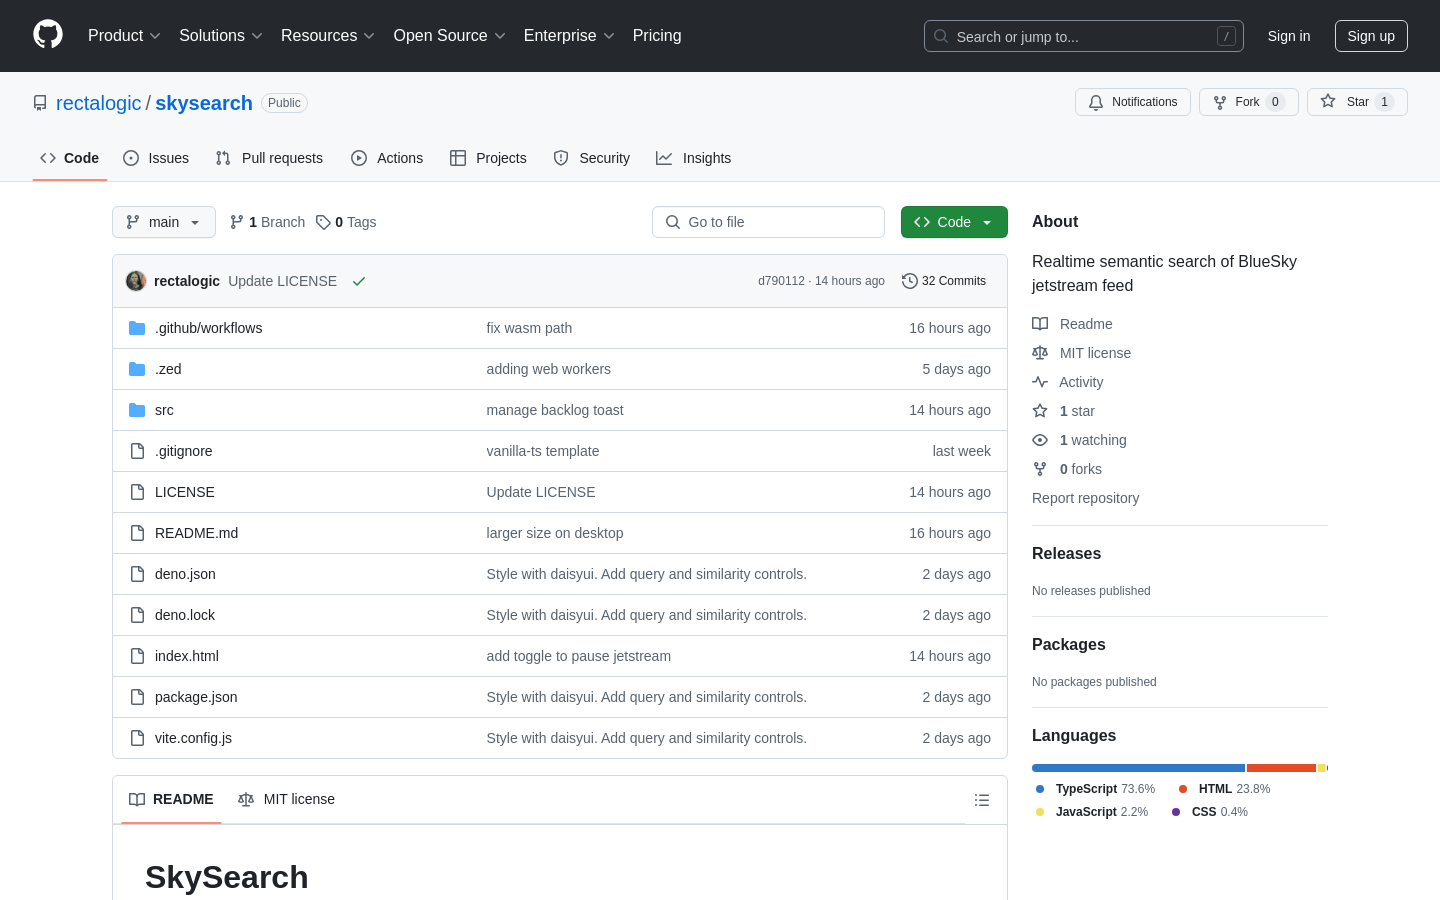
Task: Click the .gitignore file icon
Action: point(137,451)
